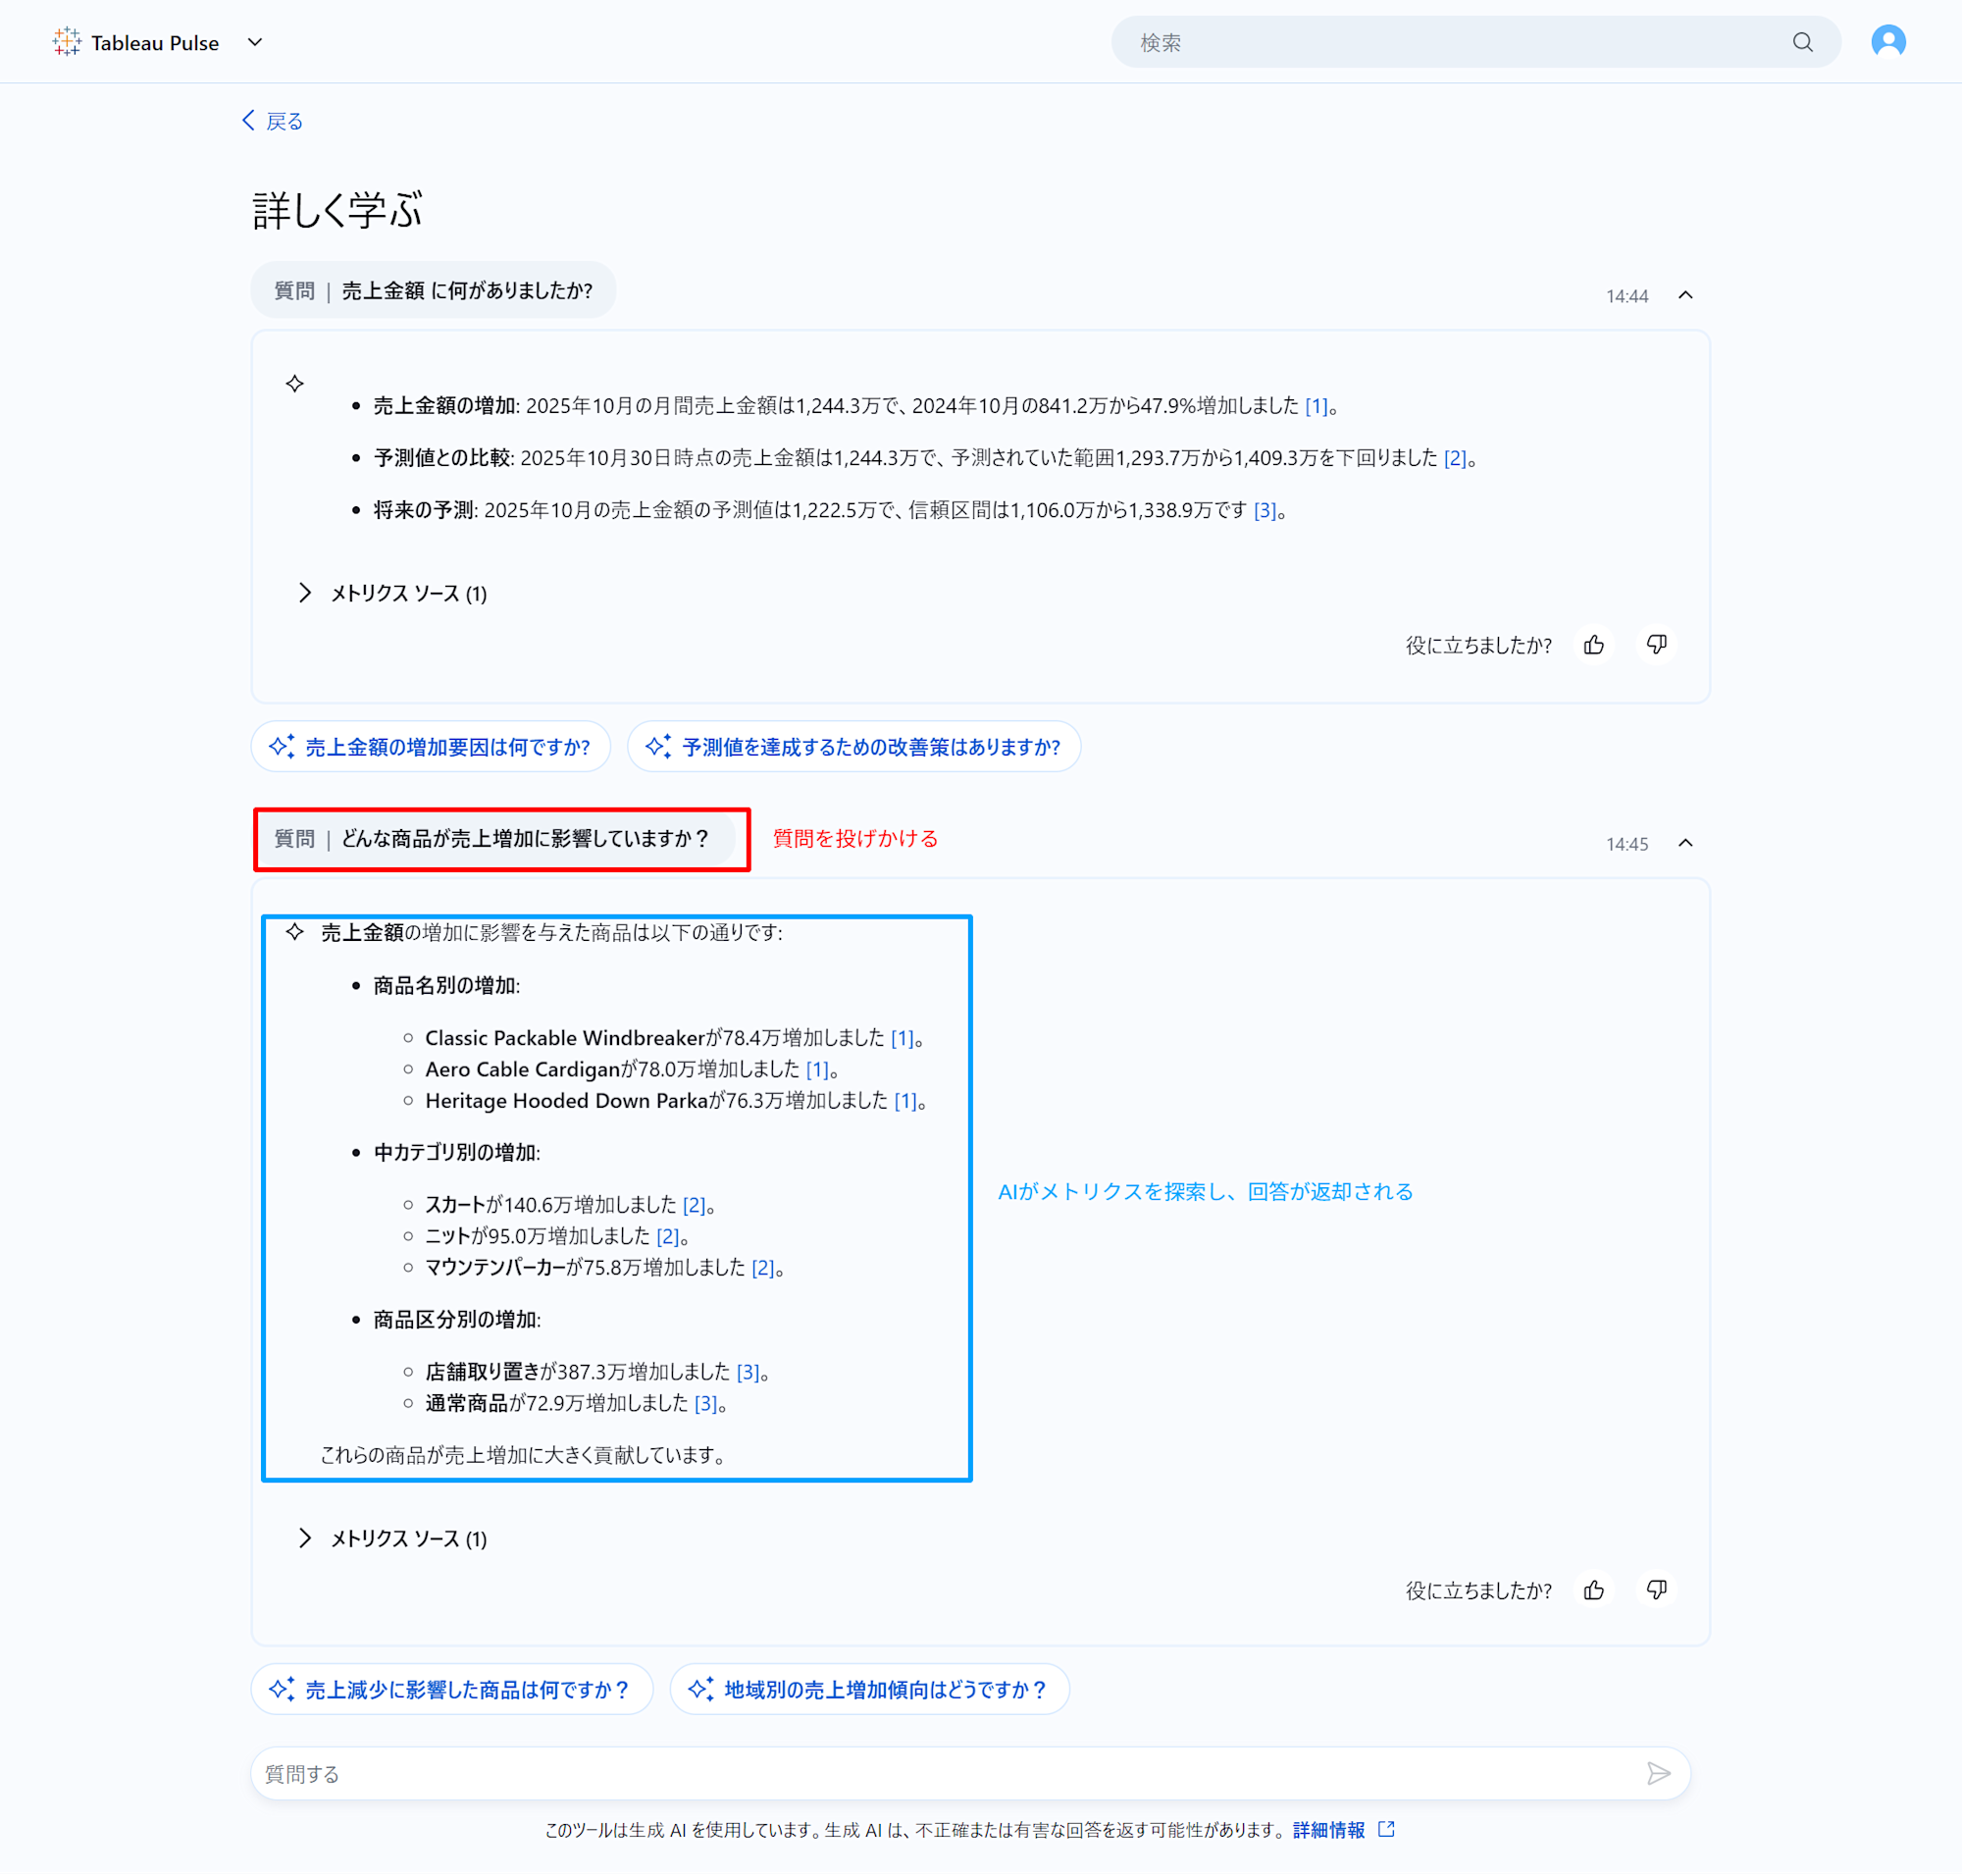
Task: Ask 売上金額の増加要因は何ですか? suggestion
Action: (431, 747)
